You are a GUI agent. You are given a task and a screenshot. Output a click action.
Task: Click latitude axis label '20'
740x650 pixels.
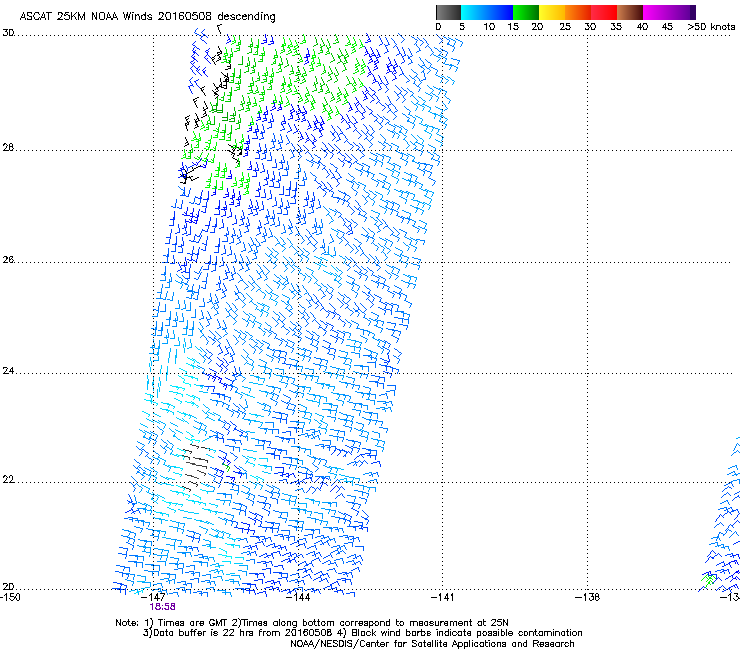tap(8, 587)
